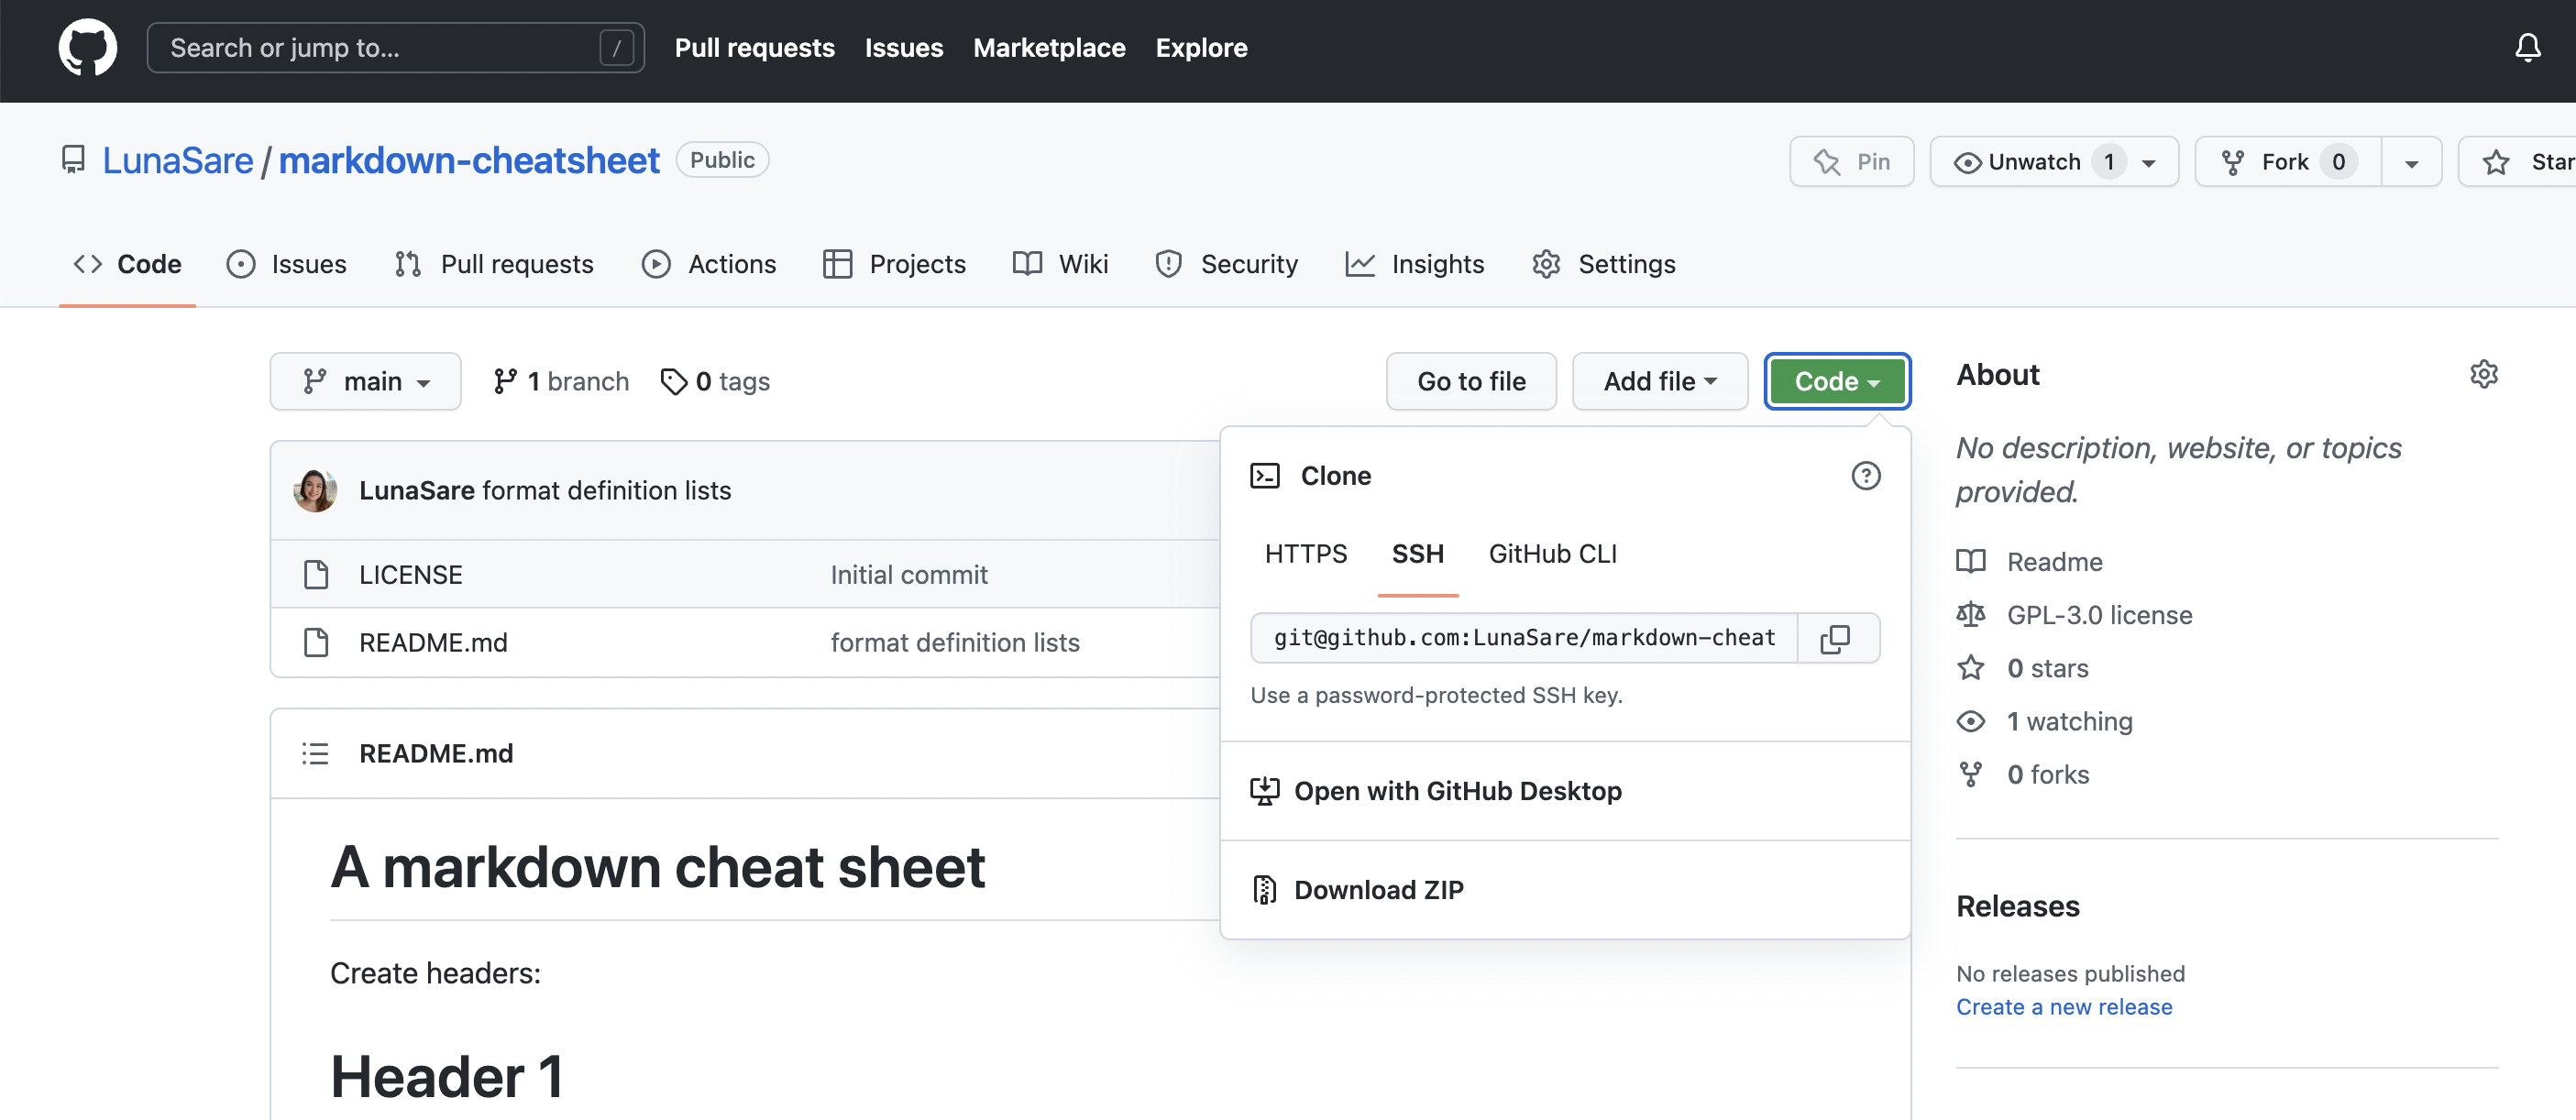This screenshot has width=2576, height=1120.
Task: Click LunaSare avatar in commit row
Action: point(315,490)
